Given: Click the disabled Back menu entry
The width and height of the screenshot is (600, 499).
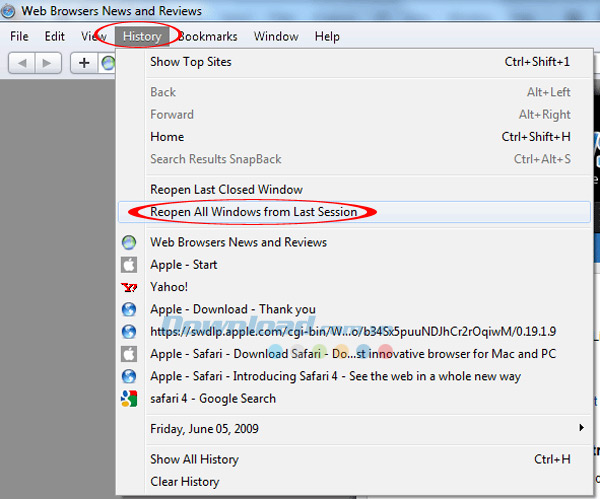Looking at the screenshot, I should [x=354, y=92].
